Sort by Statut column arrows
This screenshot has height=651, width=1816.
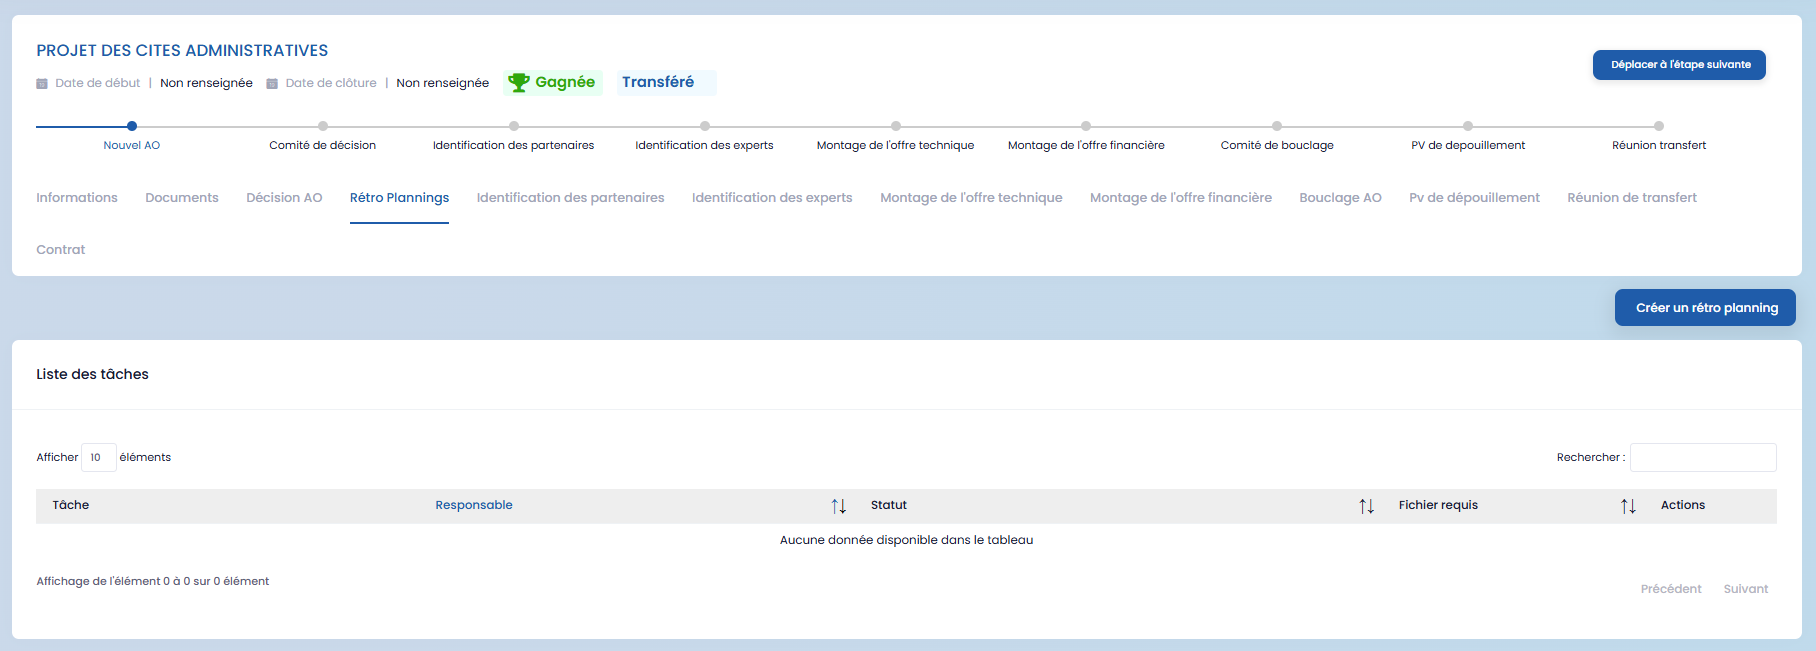coord(1366,506)
